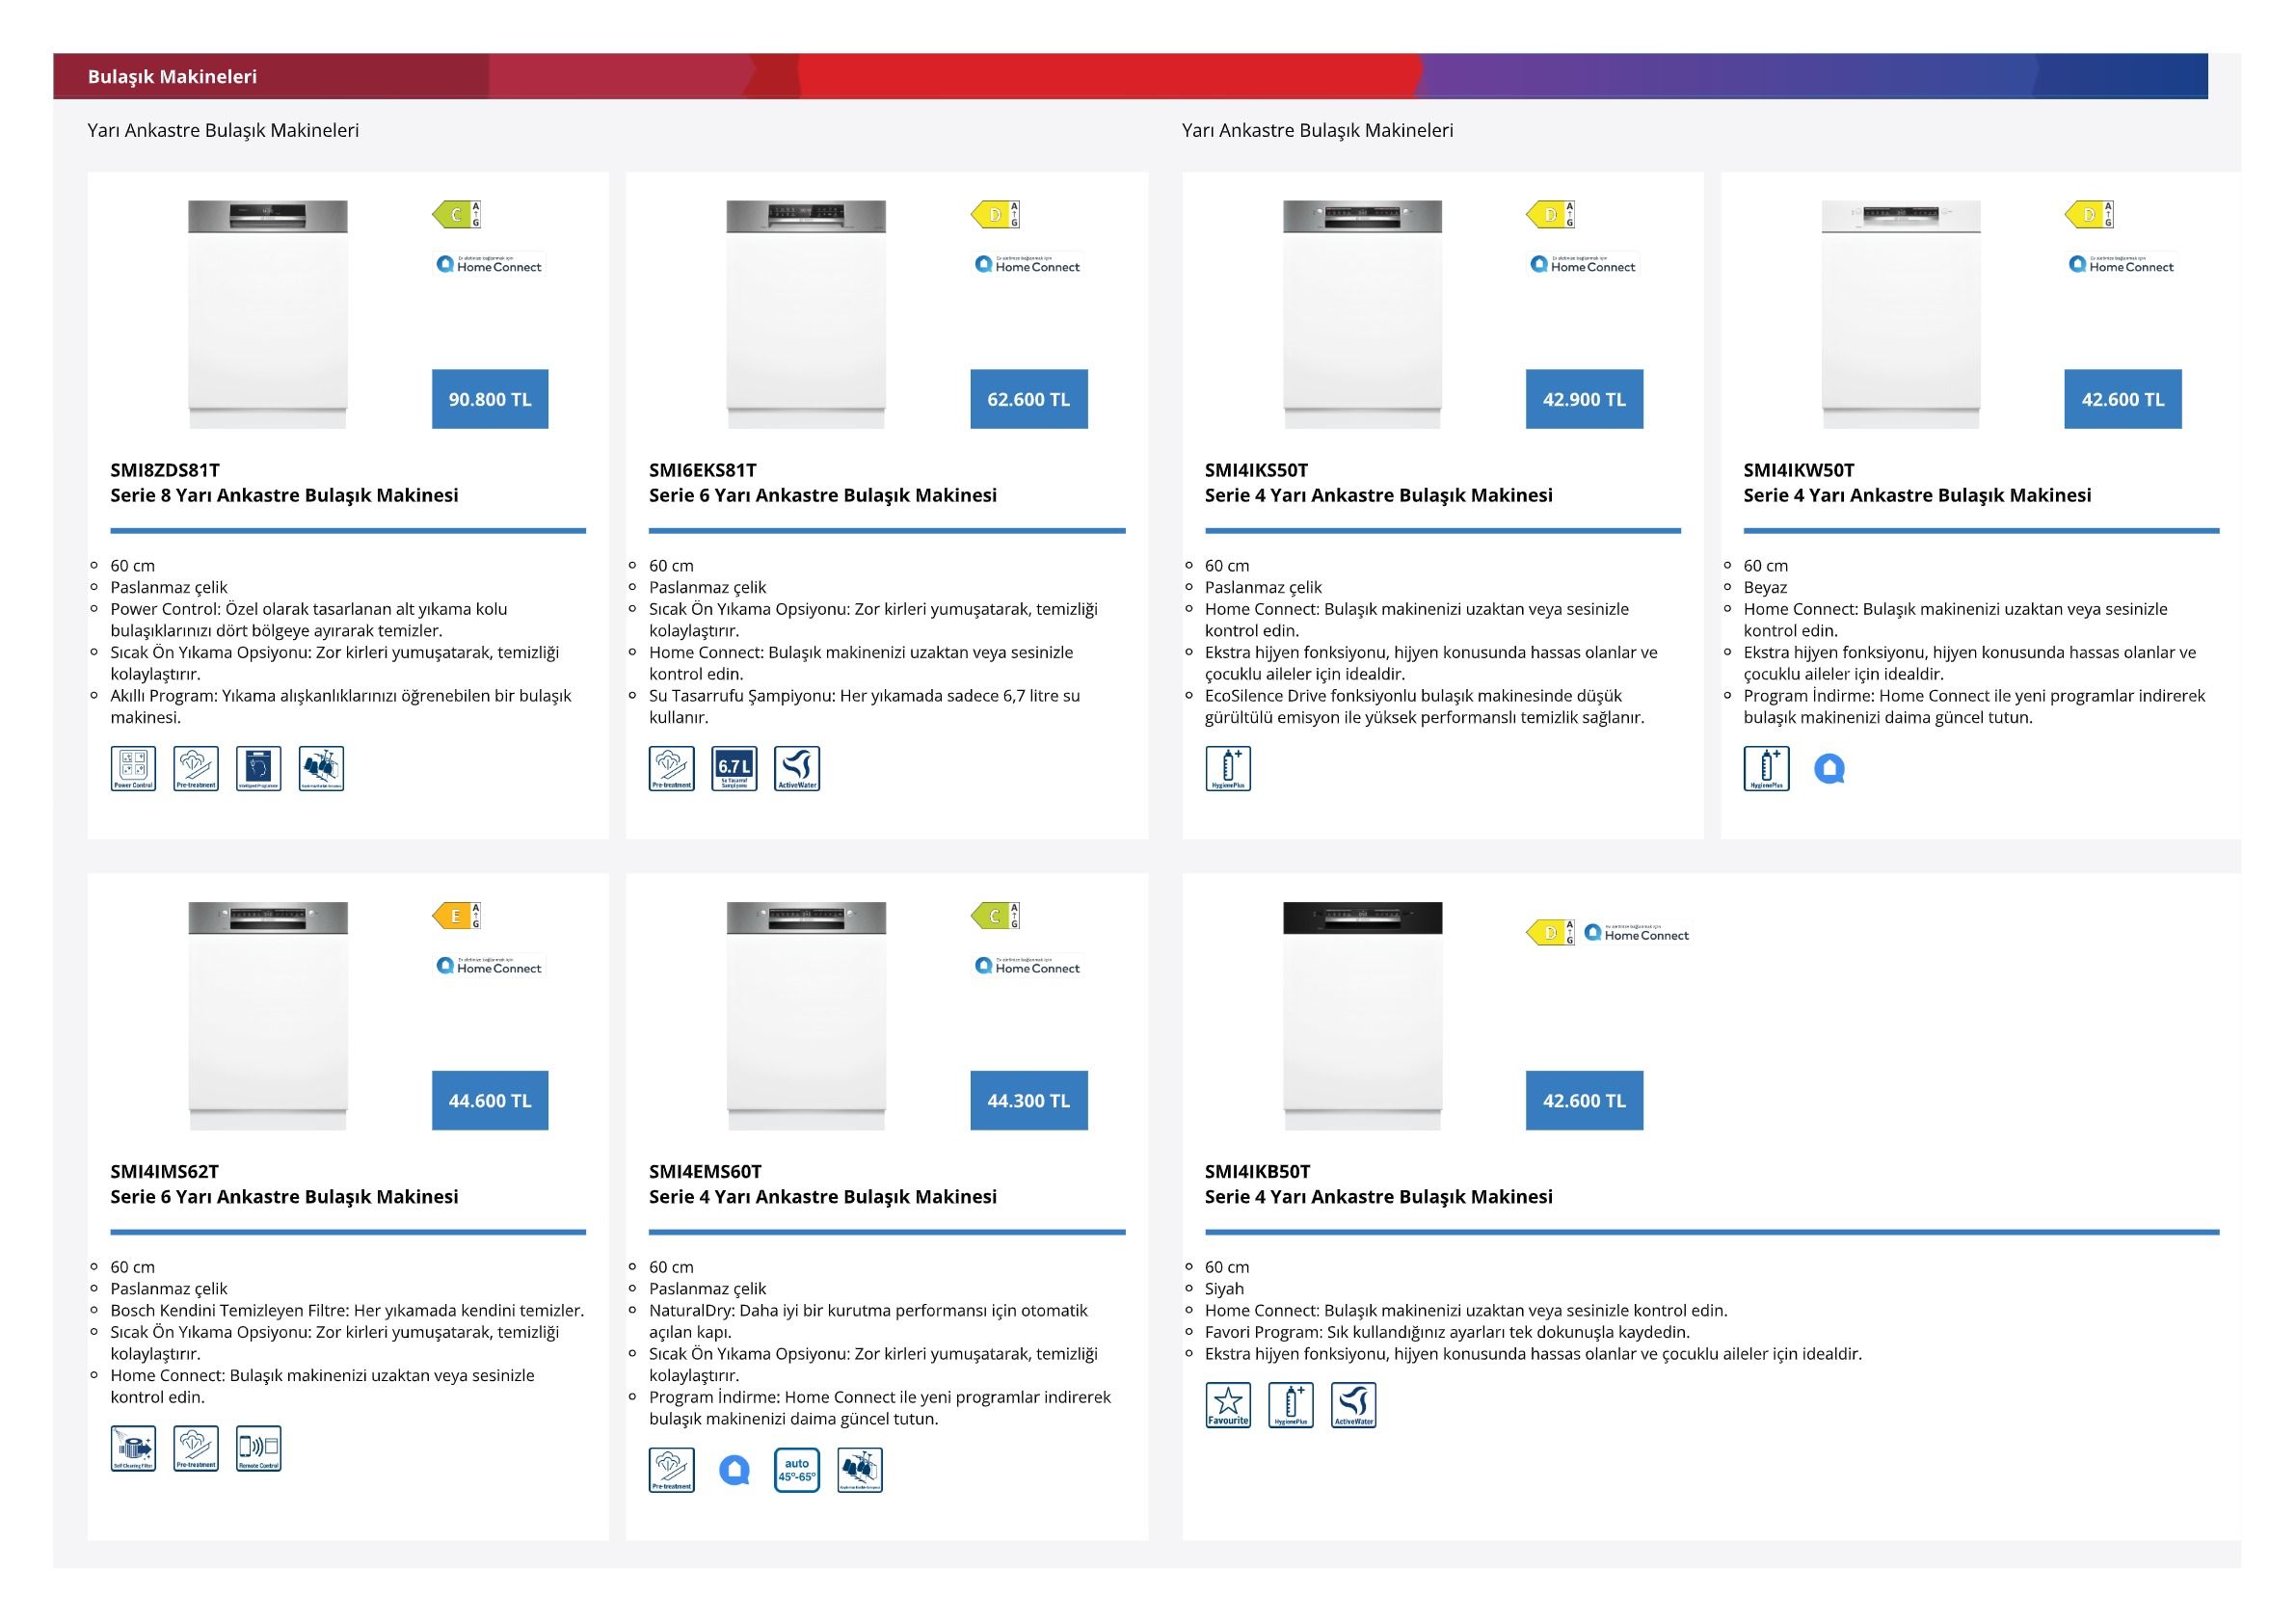Click 42.600 TL price for SMI4IKB50T
This screenshot has height=1622, width=2296.
point(1585,1100)
